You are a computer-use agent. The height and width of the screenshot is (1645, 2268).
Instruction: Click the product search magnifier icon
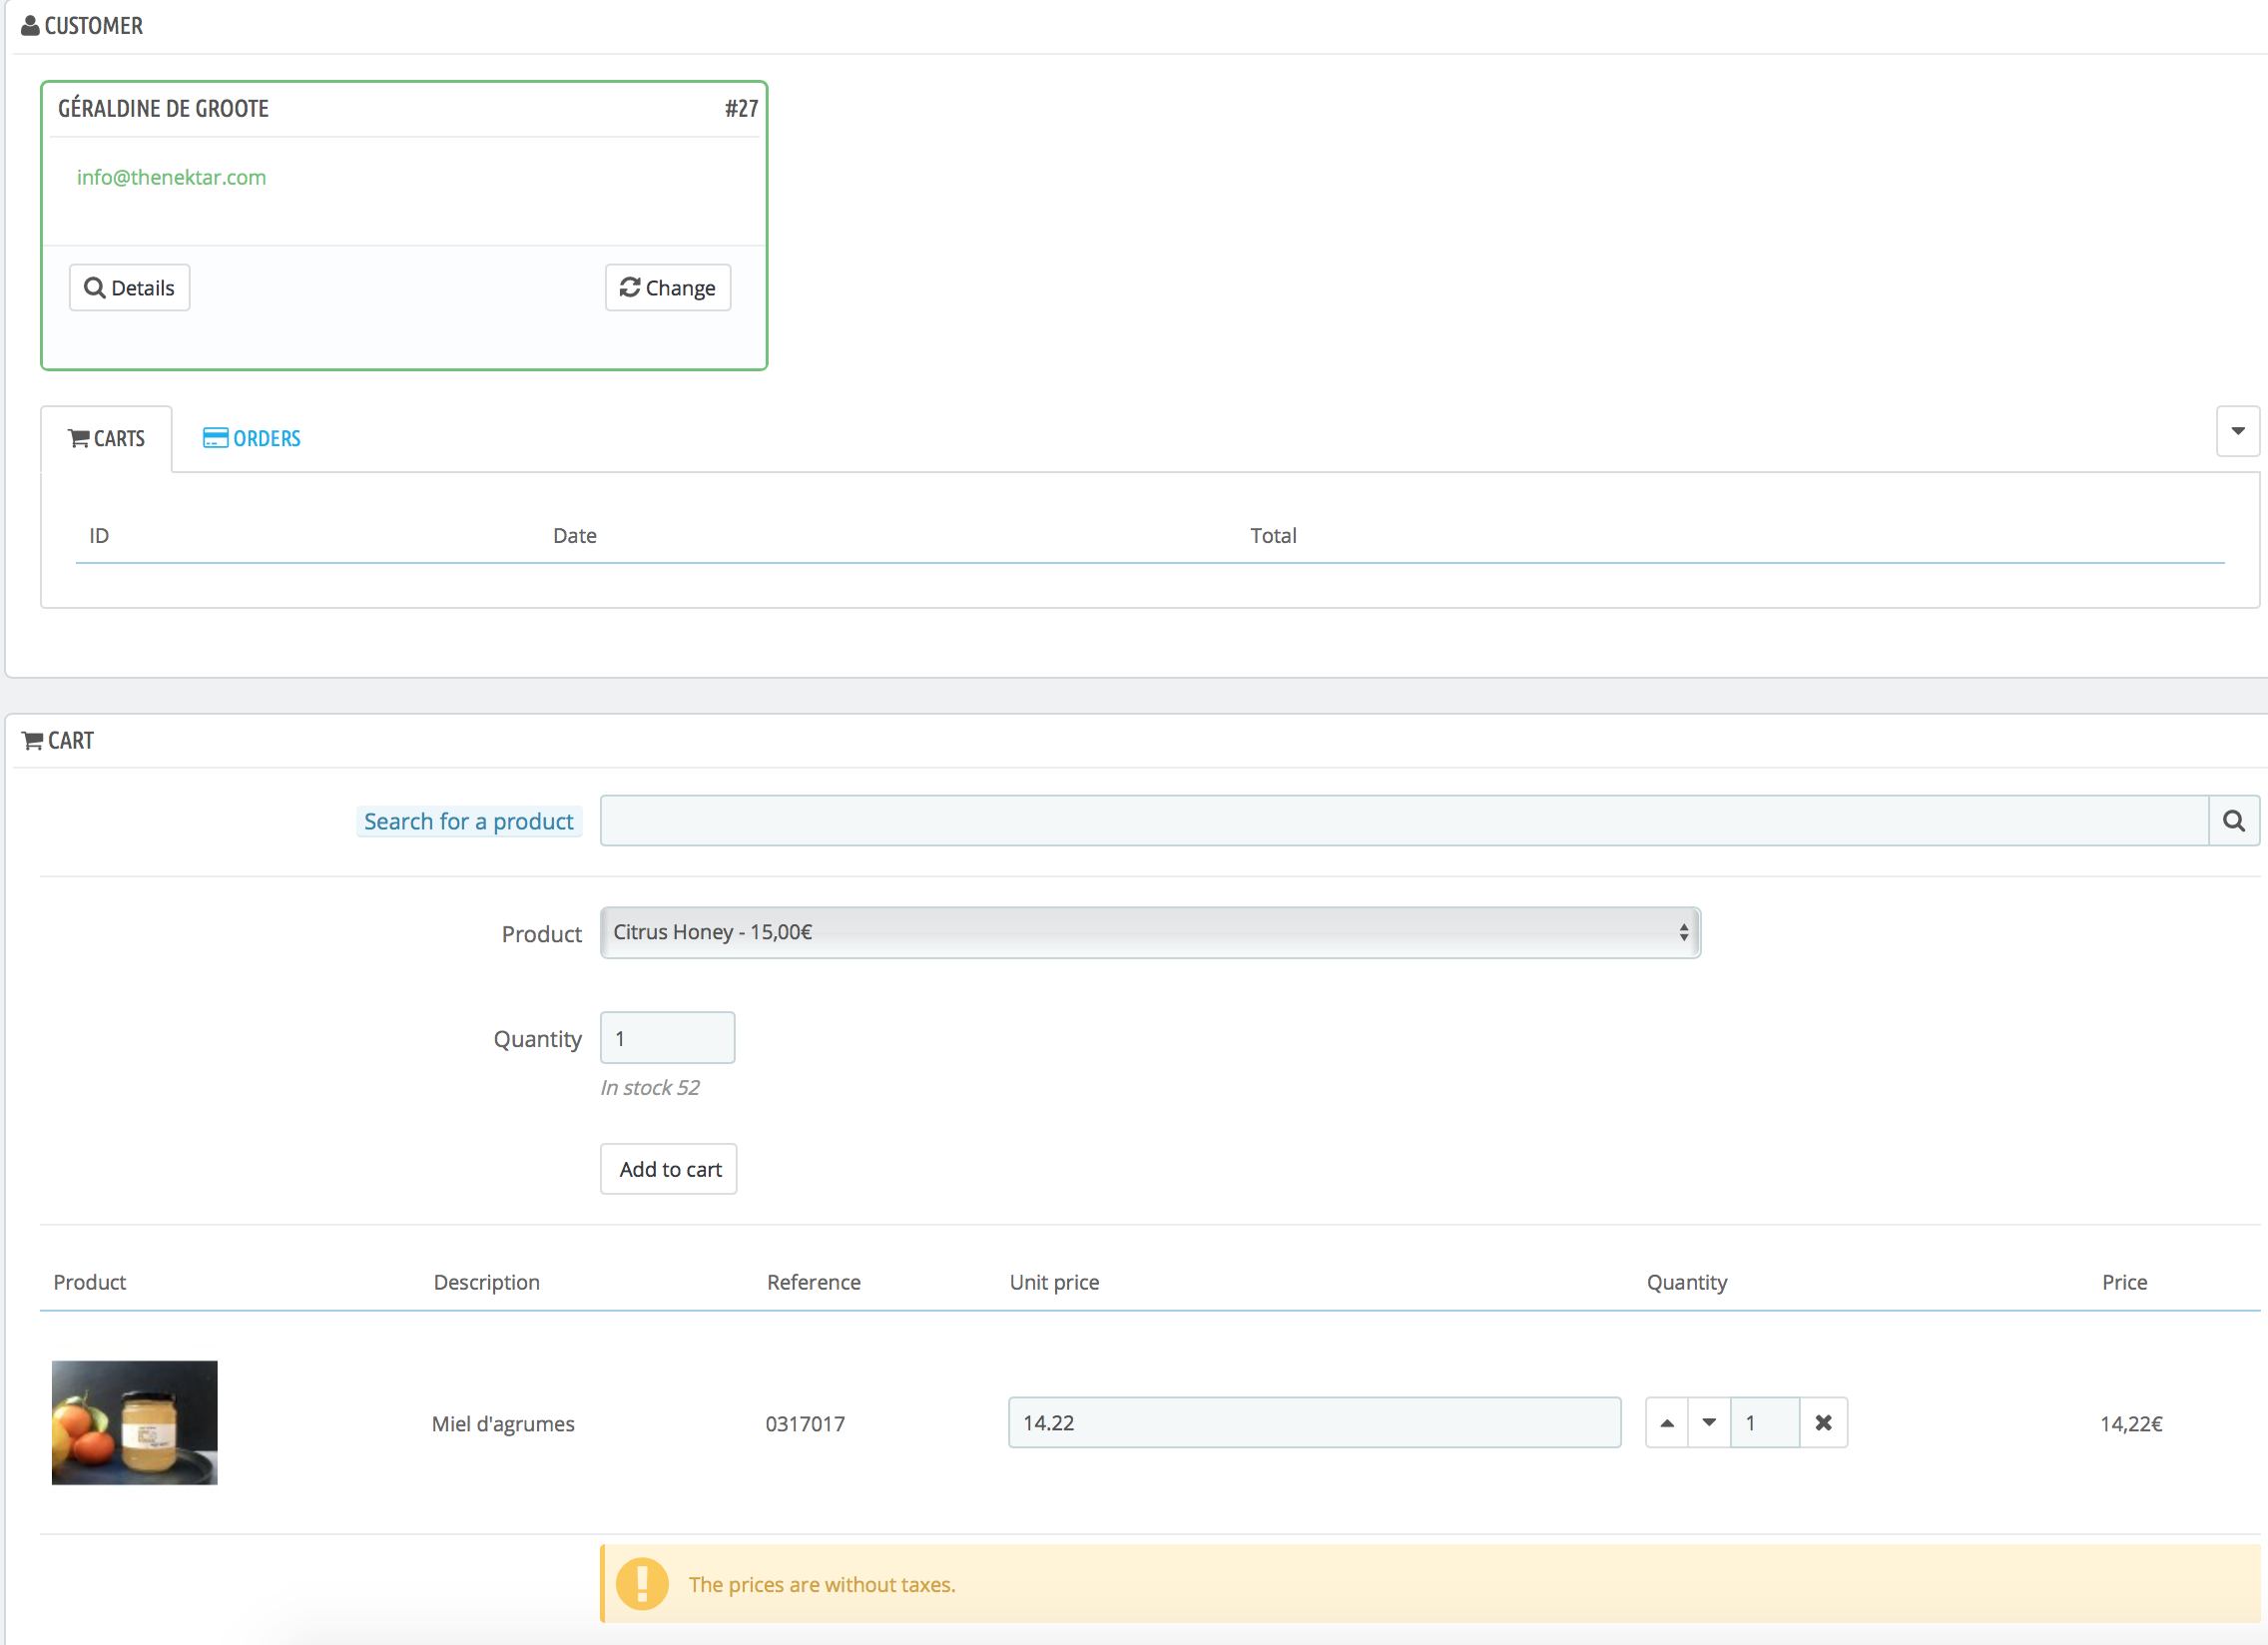pos(2233,821)
